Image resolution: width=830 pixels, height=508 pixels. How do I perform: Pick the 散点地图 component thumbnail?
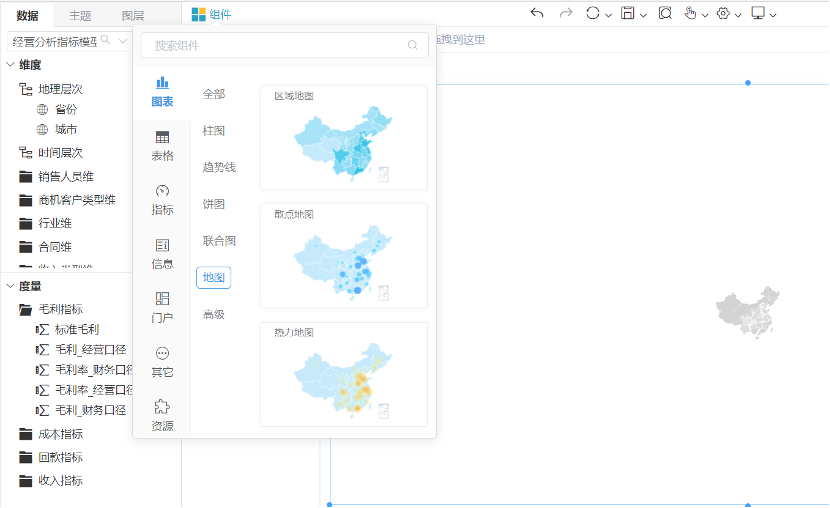(x=344, y=256)
